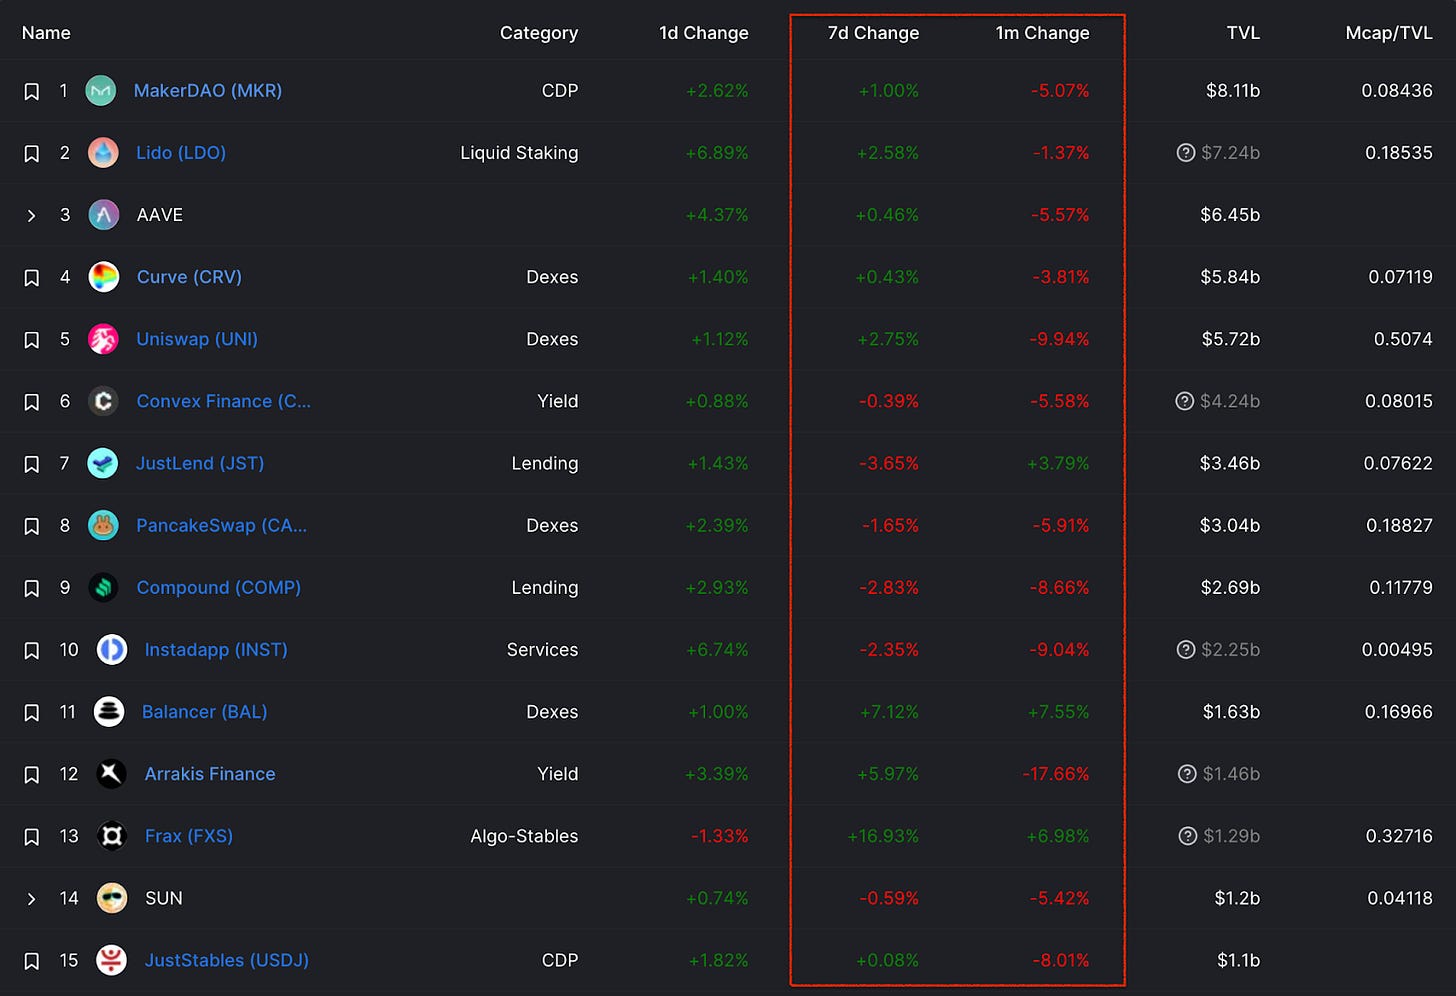Image resolution: width=1456 pixels, height=996 pixels.
Task: Bookmark the Convex Finance row
Action: click(32, 402)
